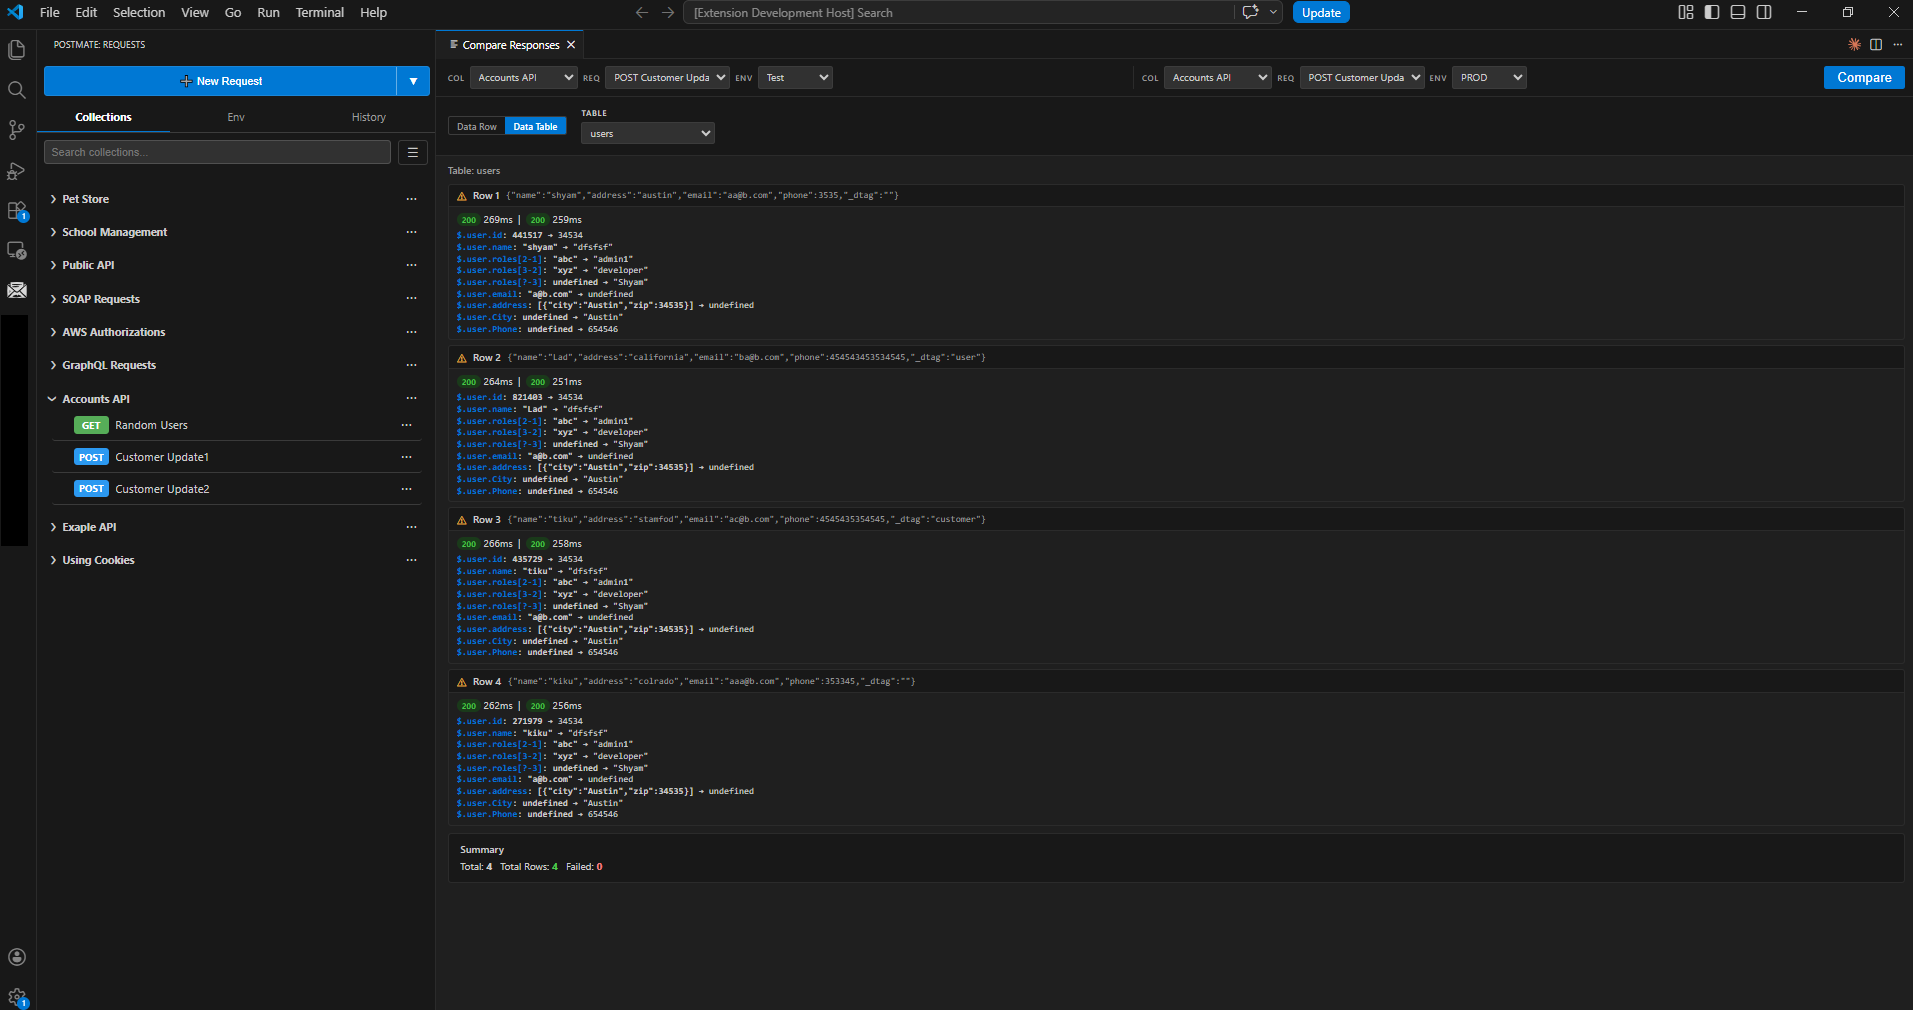Toggle the primary side bar layout icon
Image resolution: width=1913 pixels, height=1010 pixels.
[x=1712, y=12]
